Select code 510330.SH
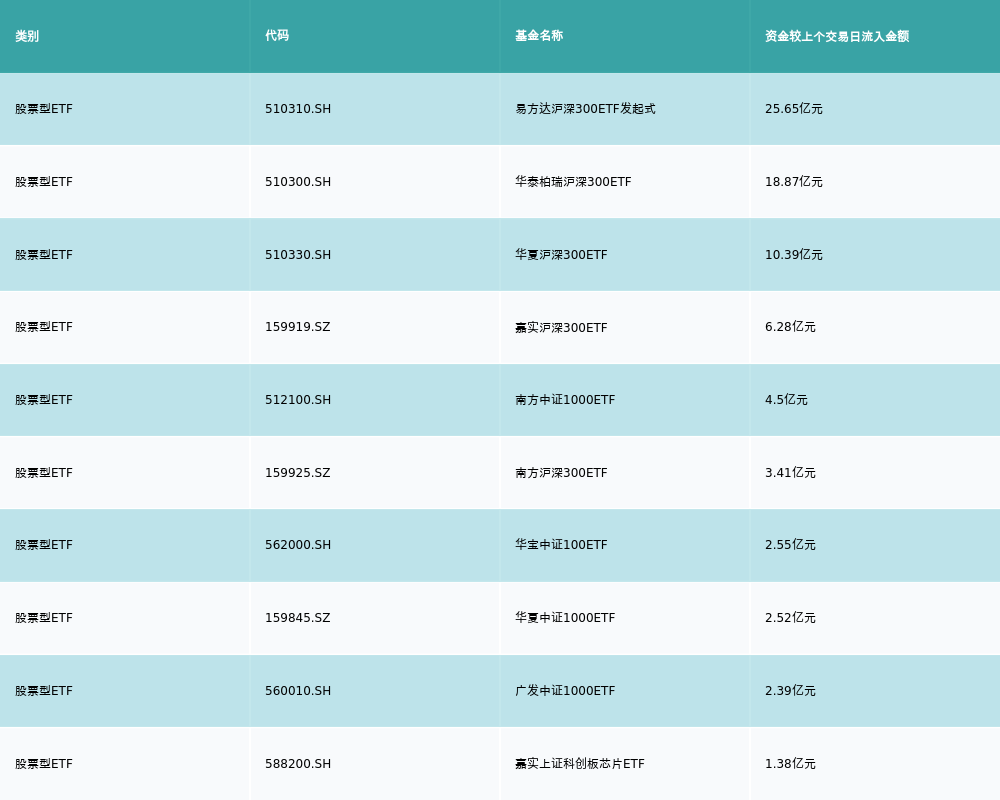This screenshot has width=1000, height=800. (298, 255)
